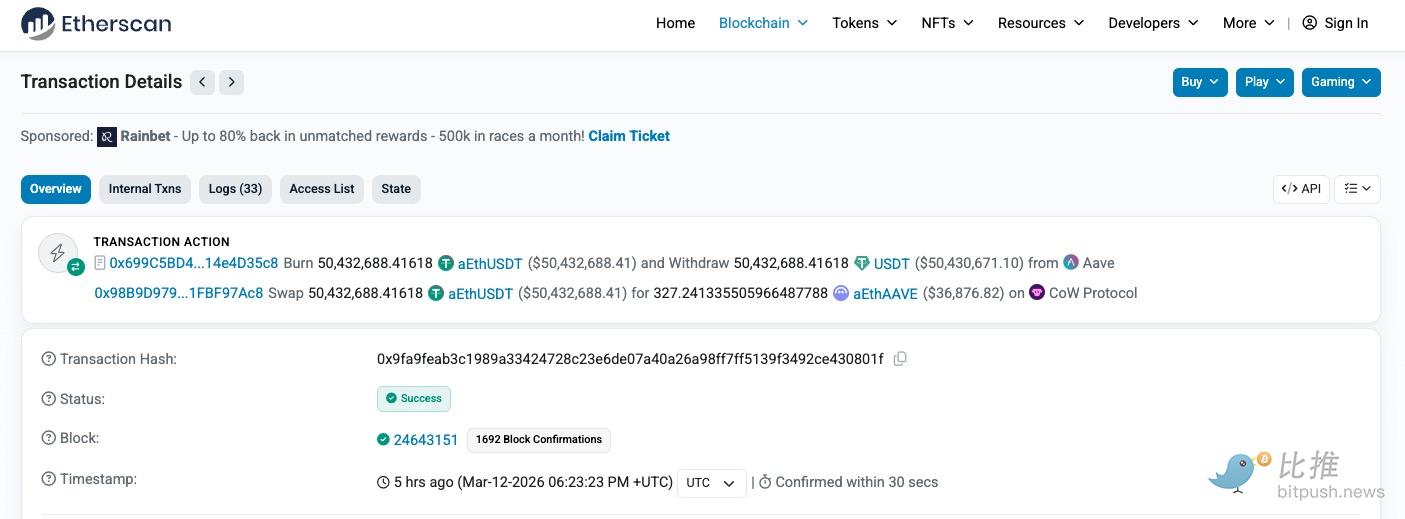Go to next transaction arrow
The image size is (1405, 519).
[x=232, y=82]
